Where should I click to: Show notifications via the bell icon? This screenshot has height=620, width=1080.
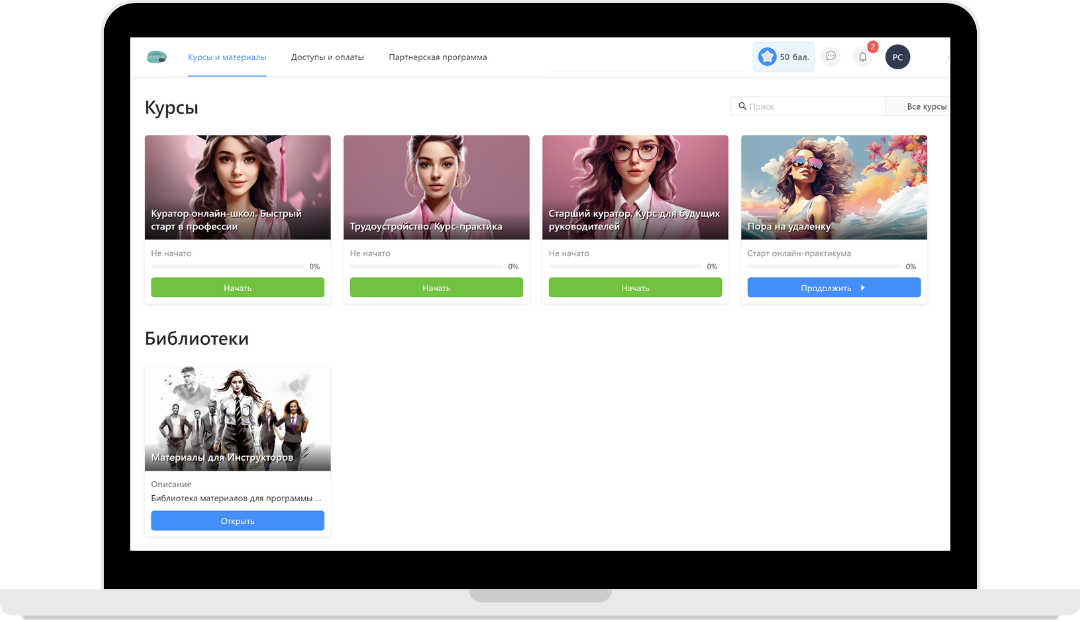pyautogui.click(x=862, y=57)
